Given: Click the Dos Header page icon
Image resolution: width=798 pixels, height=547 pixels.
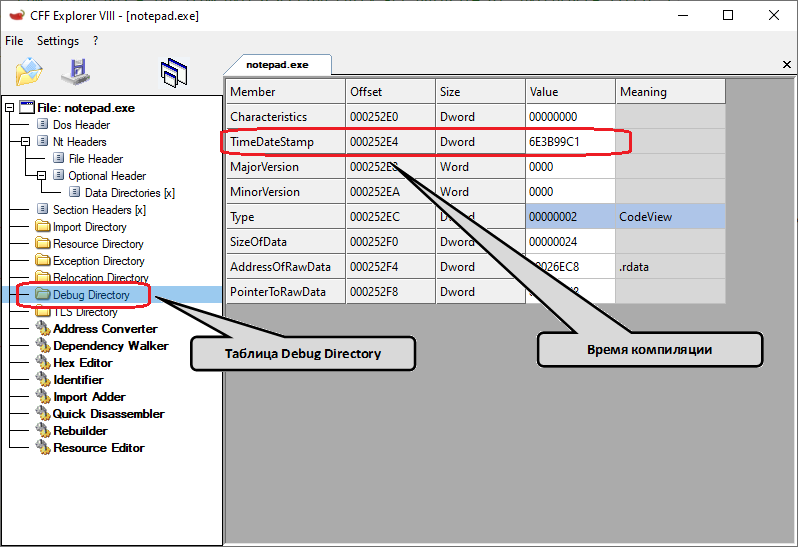Looking at the screenshot, I should [43, 124].
